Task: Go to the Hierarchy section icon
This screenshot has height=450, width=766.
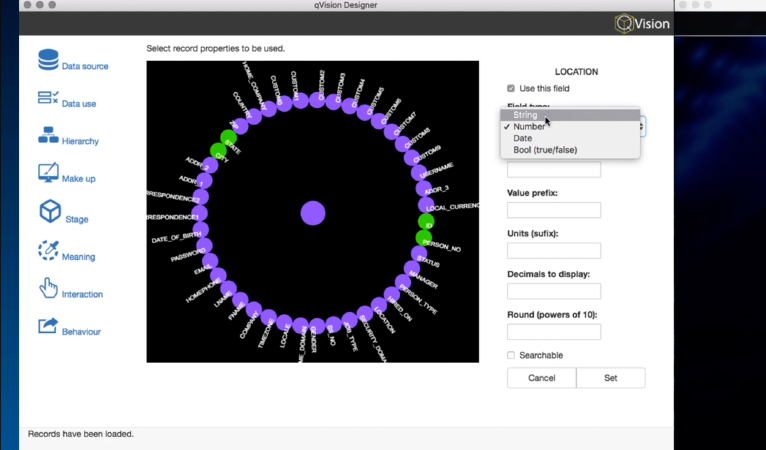Action: (48, 135)
